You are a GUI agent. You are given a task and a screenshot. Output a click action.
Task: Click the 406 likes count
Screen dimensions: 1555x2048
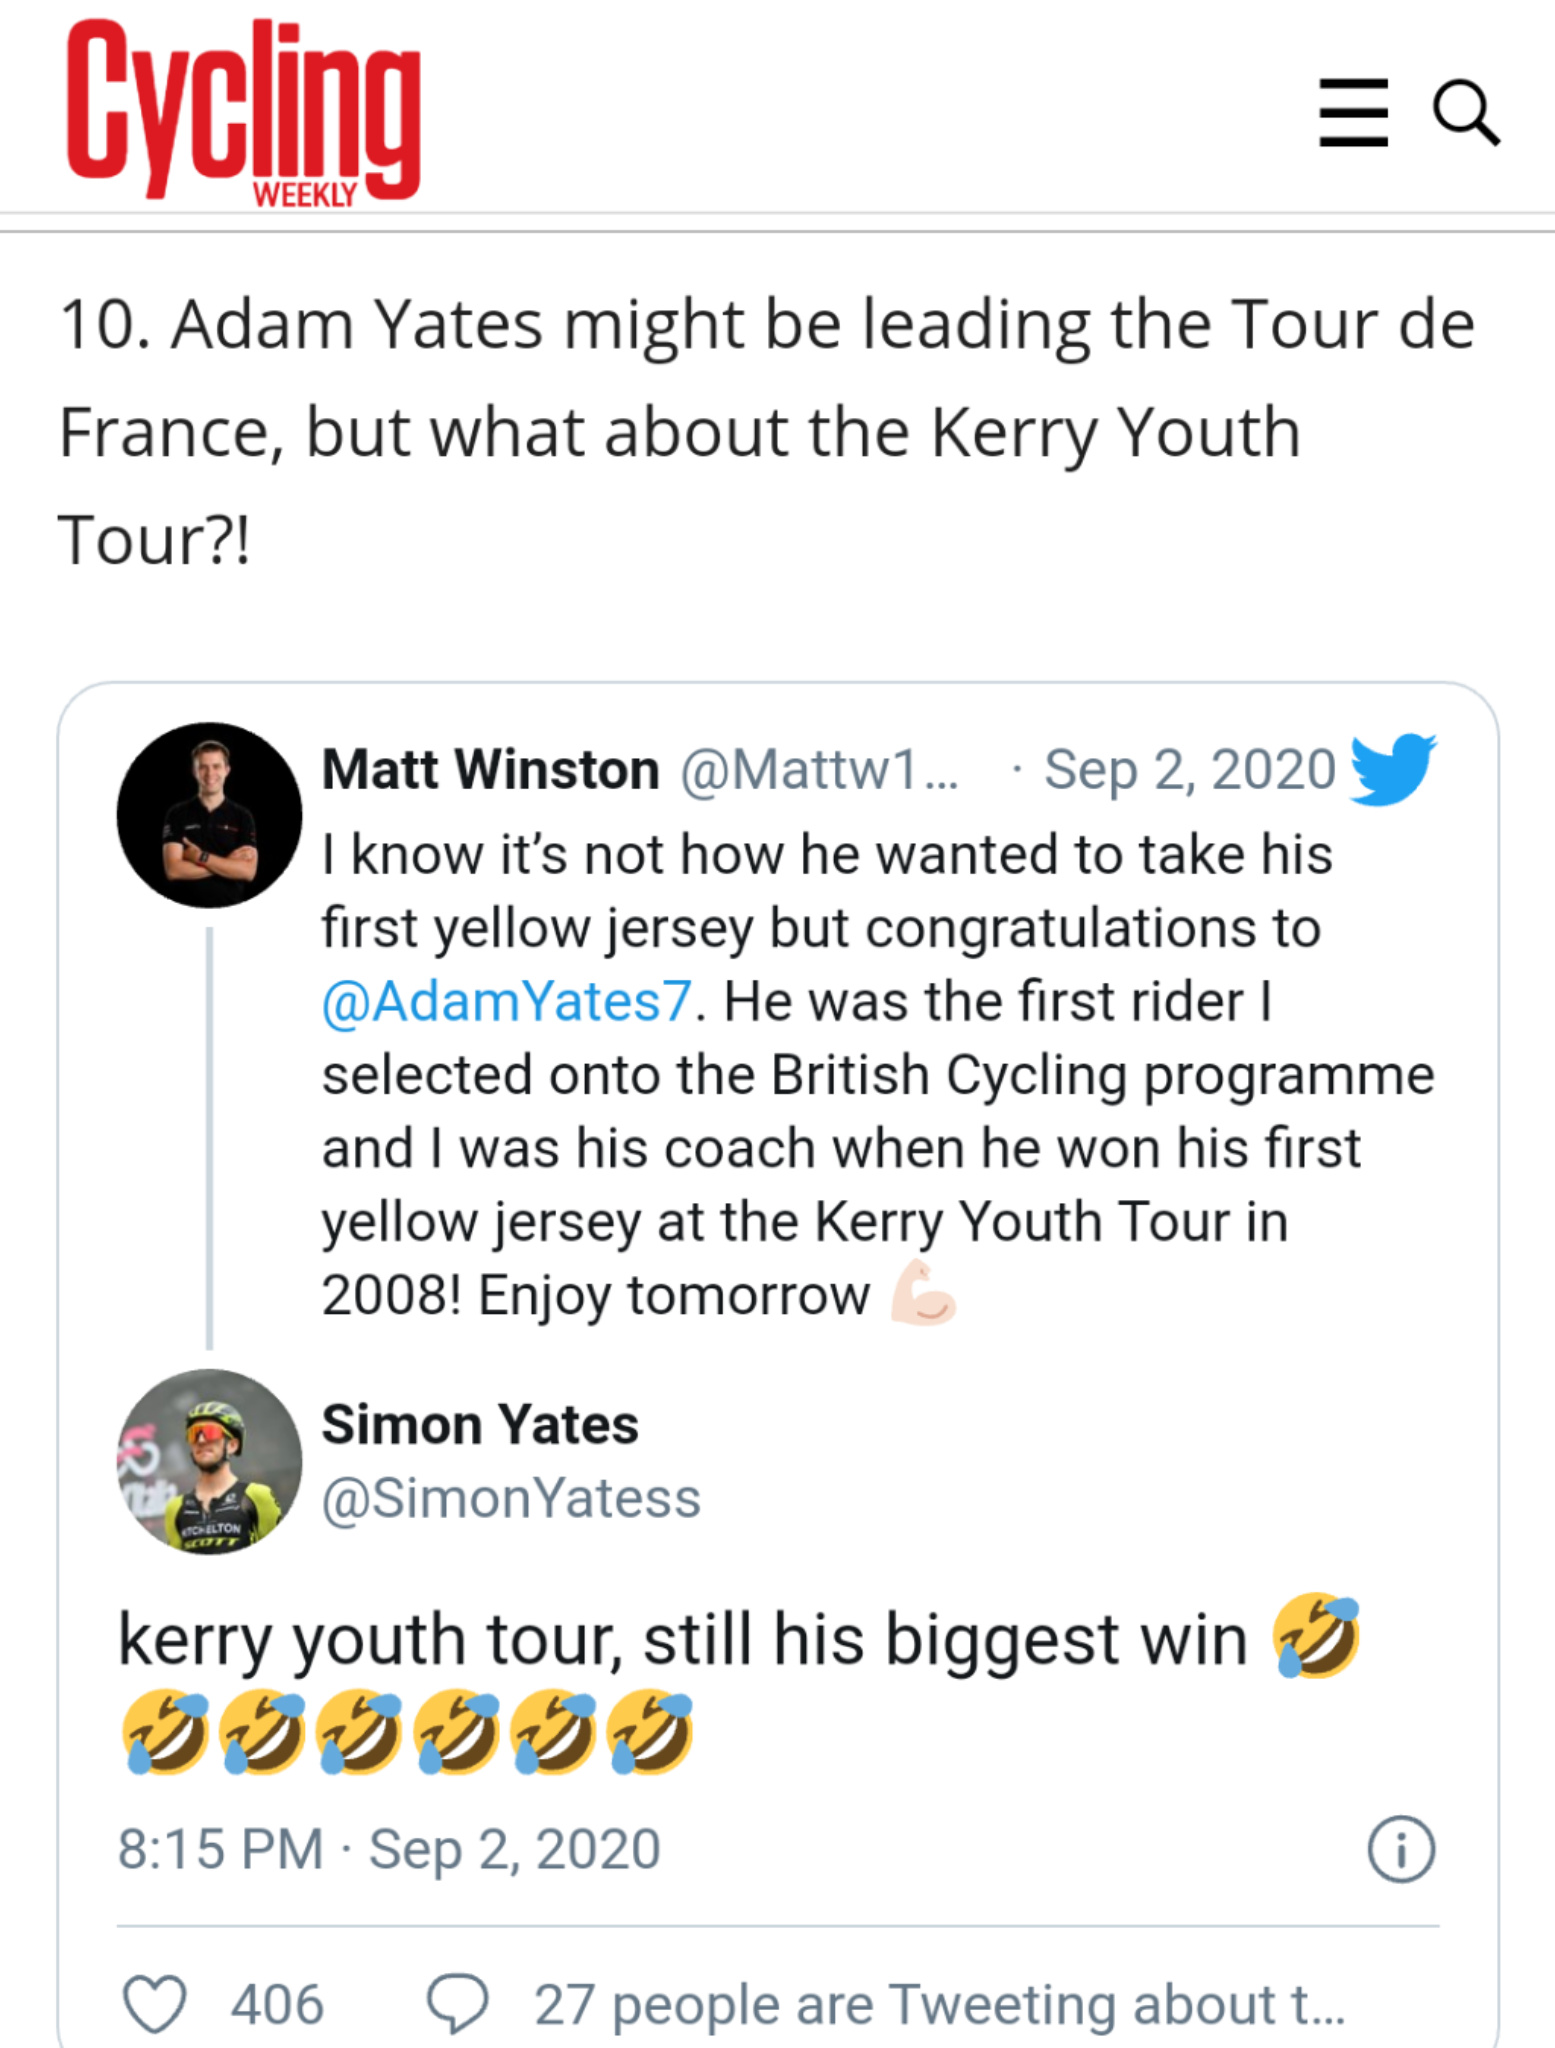tap(277, 2004)
